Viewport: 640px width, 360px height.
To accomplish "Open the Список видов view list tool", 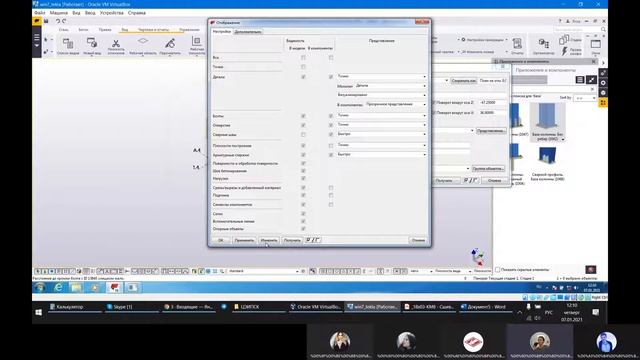I will click(x=68, y=46).
